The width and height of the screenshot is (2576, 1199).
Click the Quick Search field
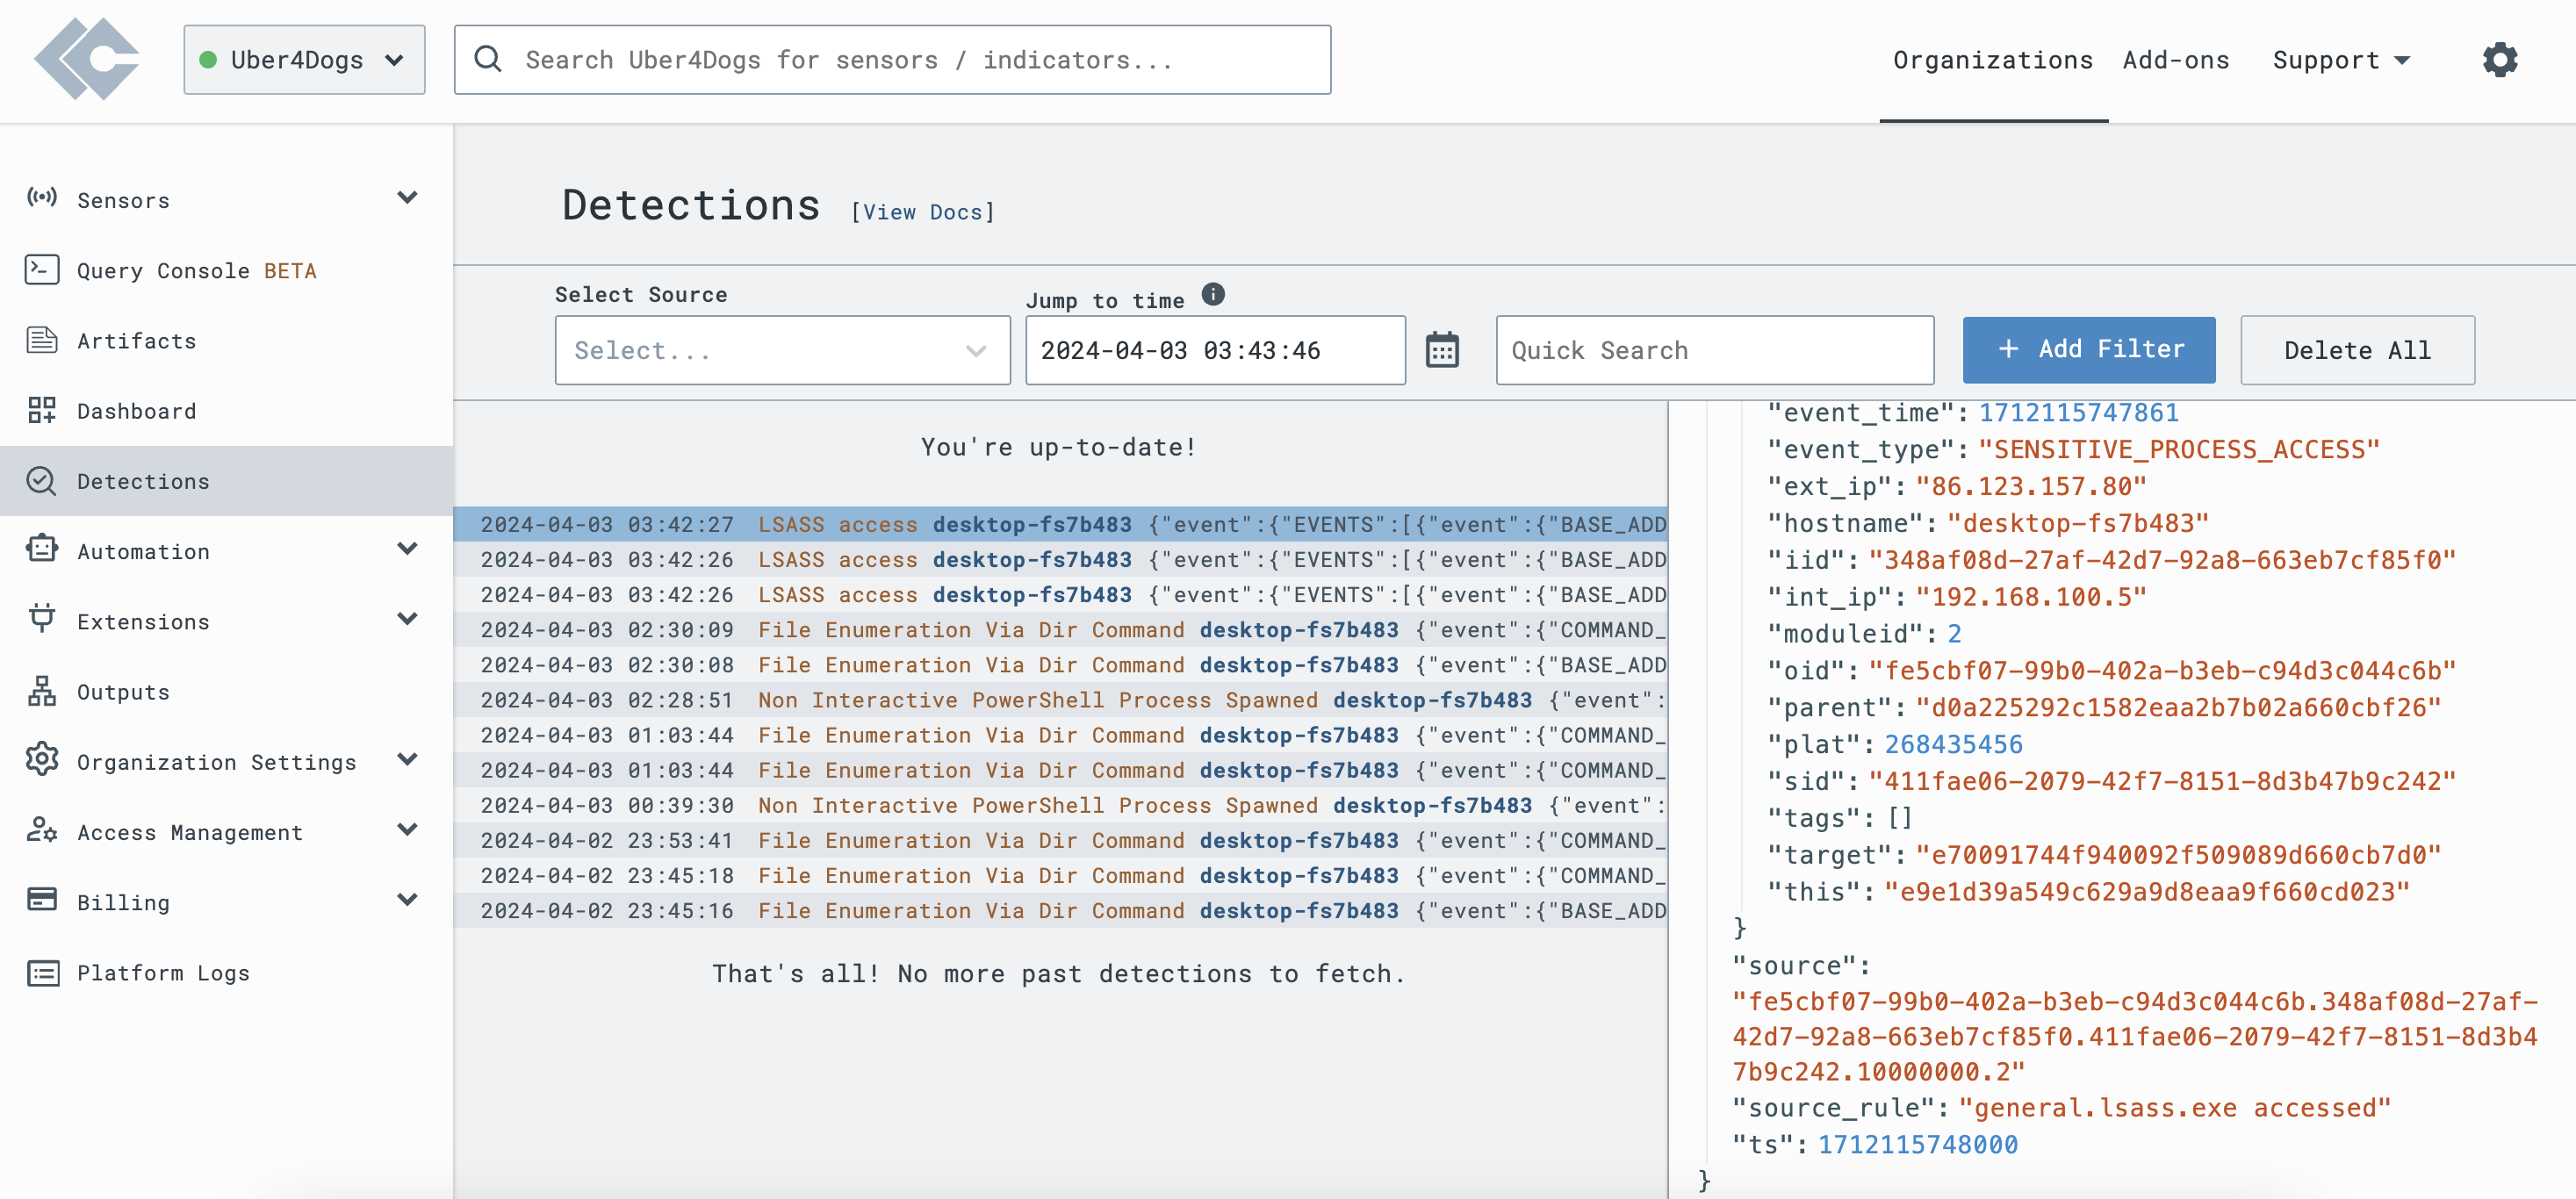1714,351
